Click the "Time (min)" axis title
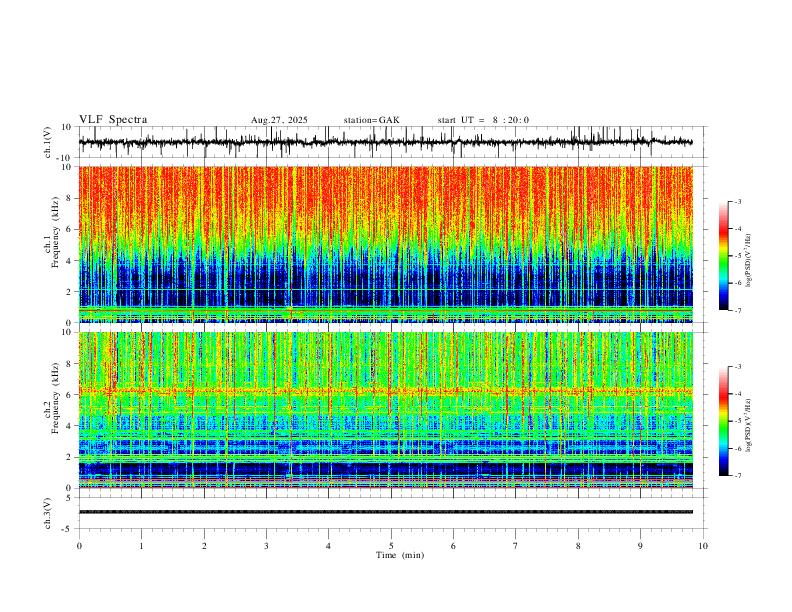Screen dimensions: 792x612 coord(400,555)
